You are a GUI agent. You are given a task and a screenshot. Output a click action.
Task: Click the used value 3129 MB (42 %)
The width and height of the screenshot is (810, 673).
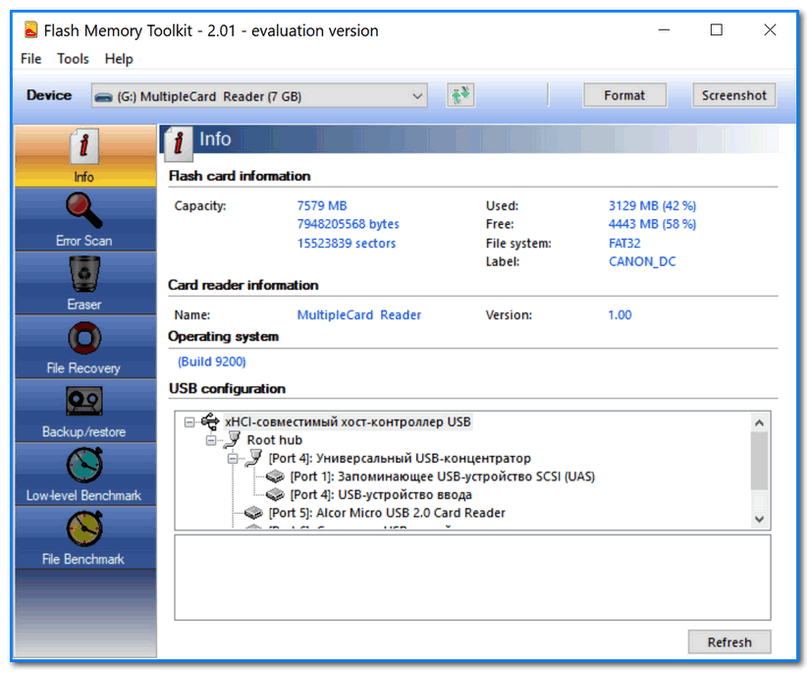652,206
